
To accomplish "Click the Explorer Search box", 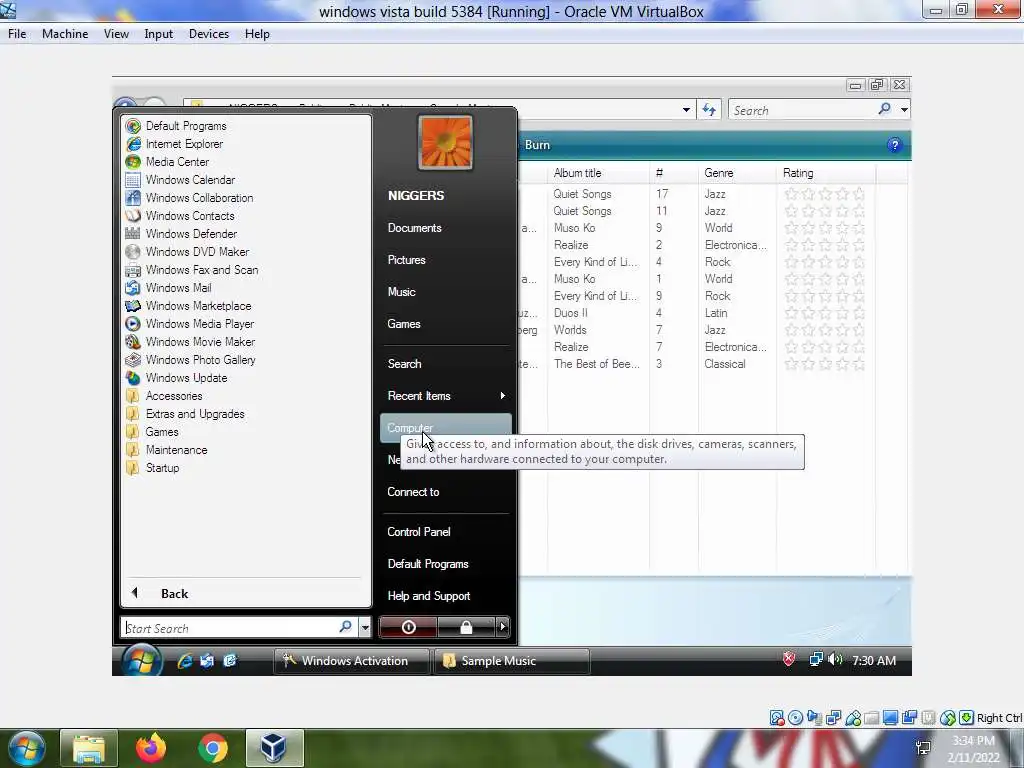I will click(803, 110).
